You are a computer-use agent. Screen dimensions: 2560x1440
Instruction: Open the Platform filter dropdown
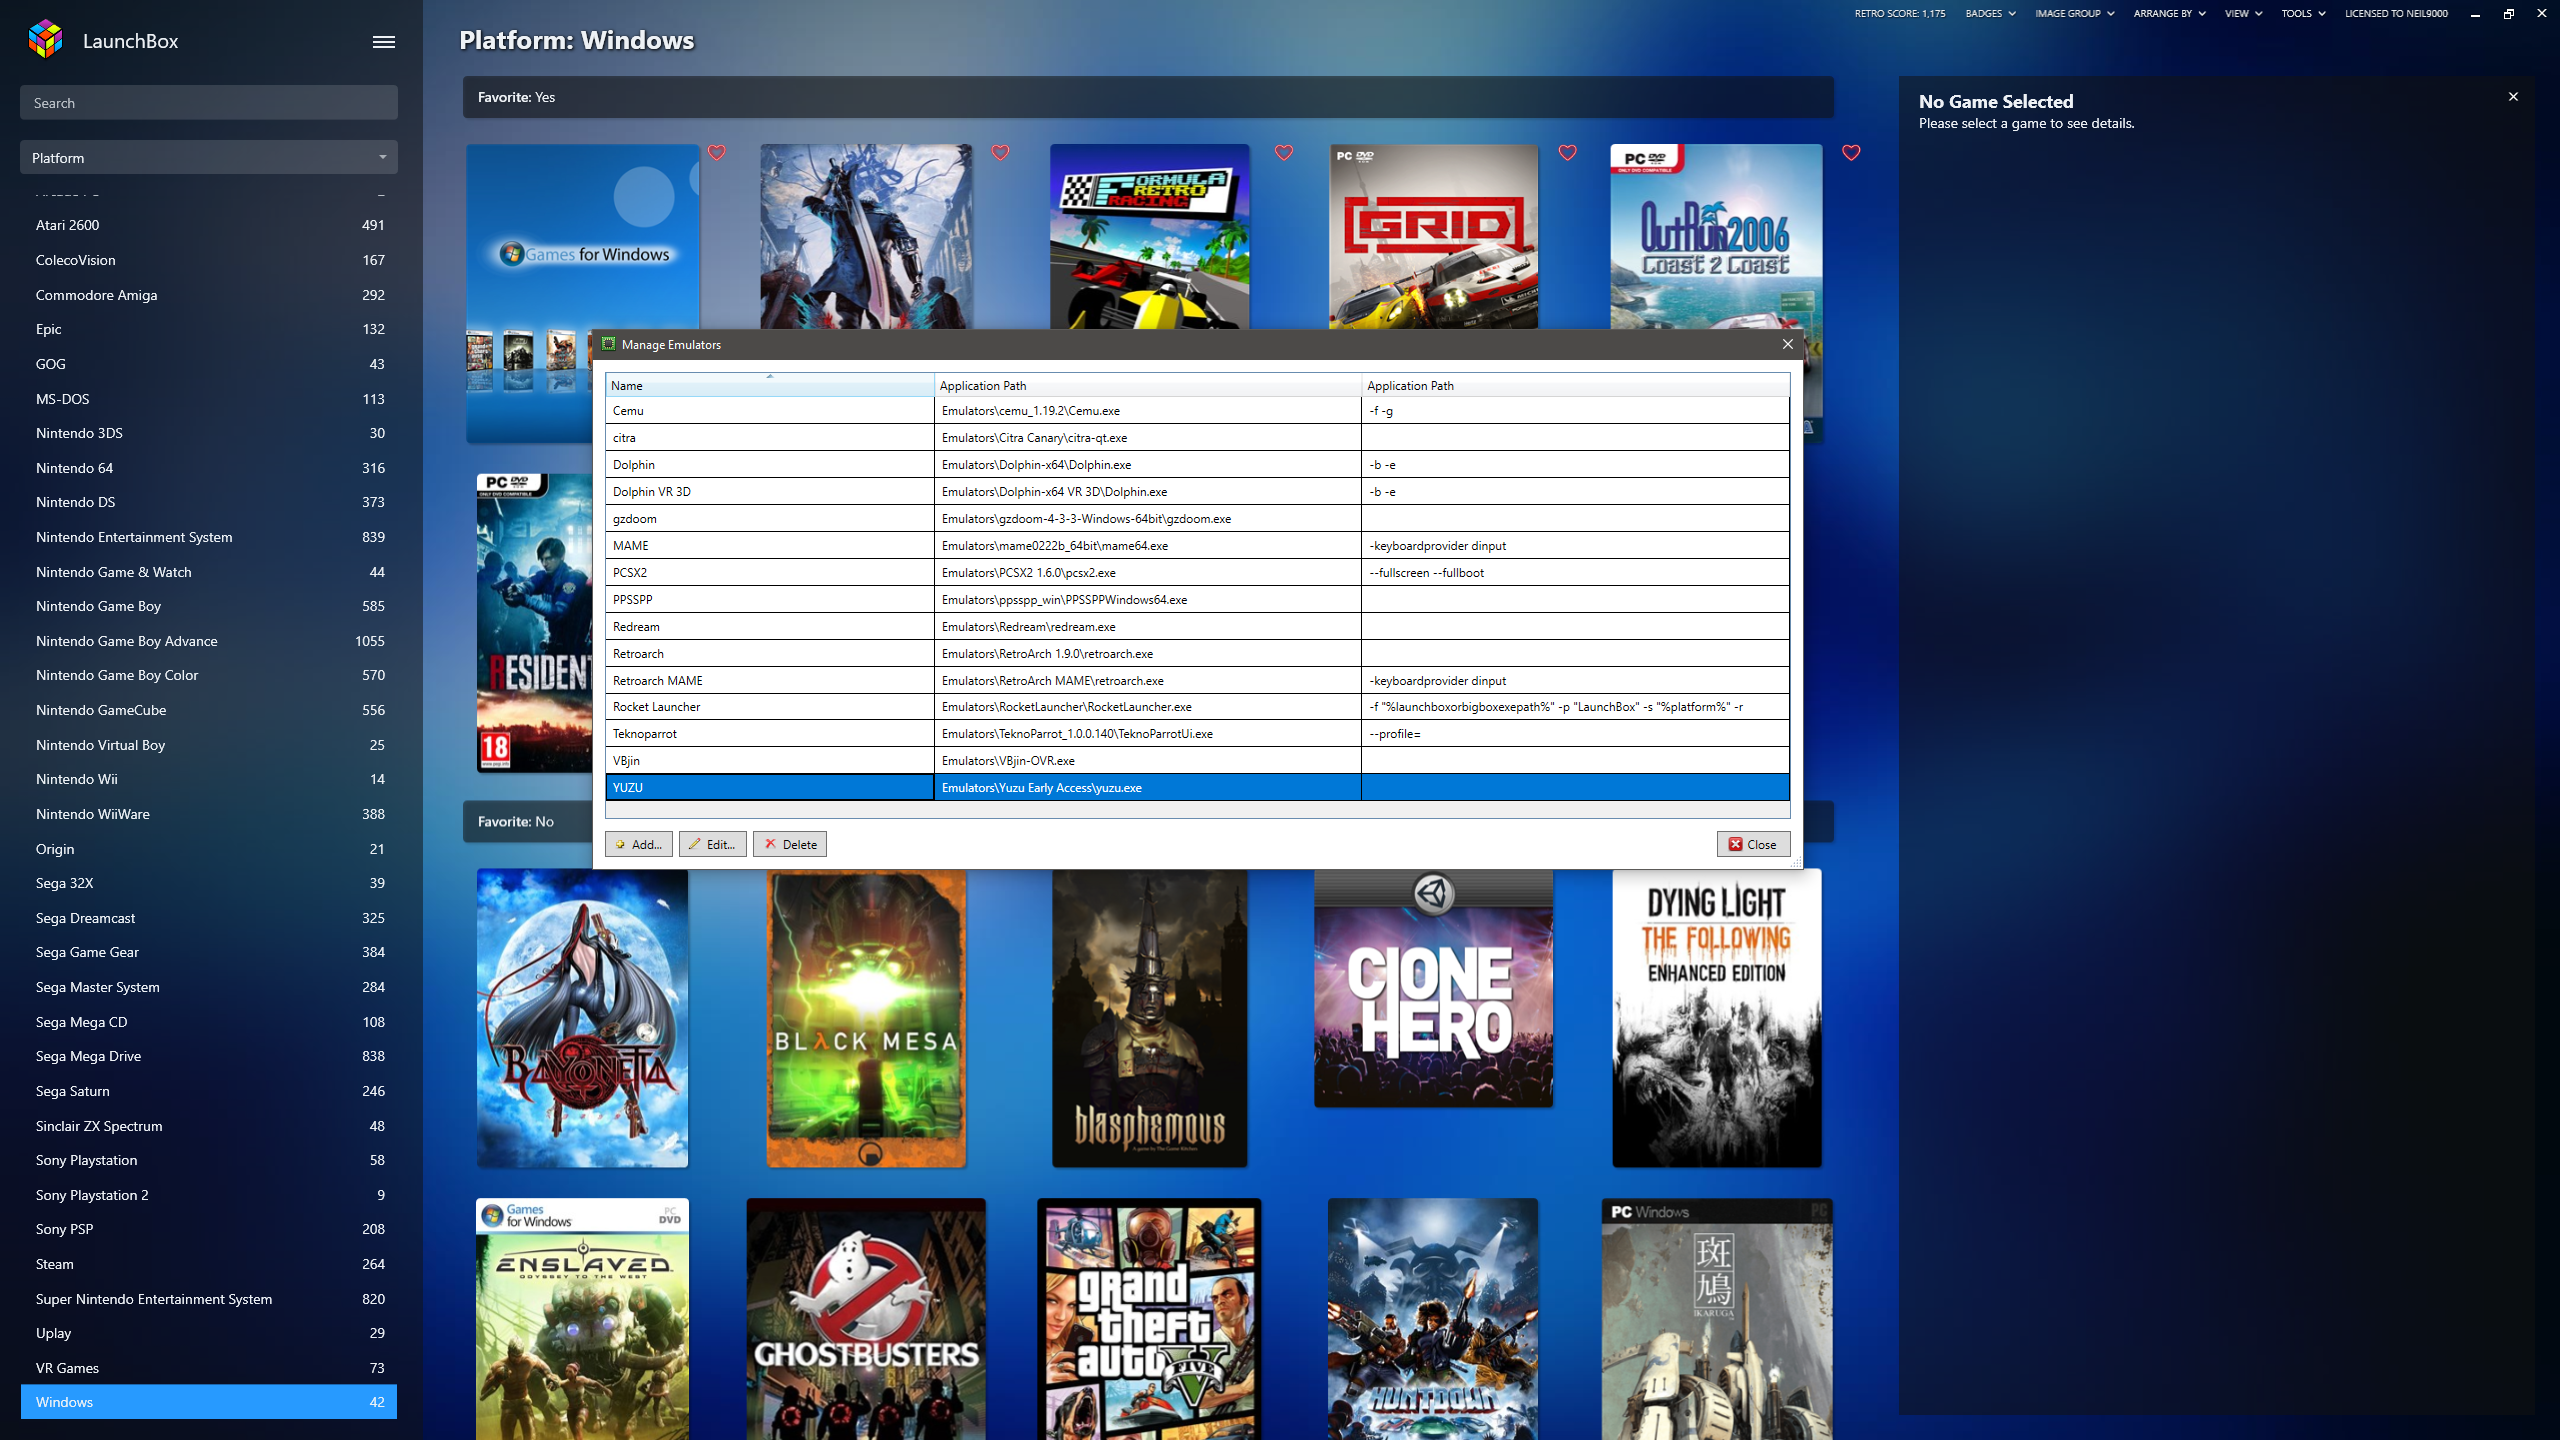tap(208, 158)
